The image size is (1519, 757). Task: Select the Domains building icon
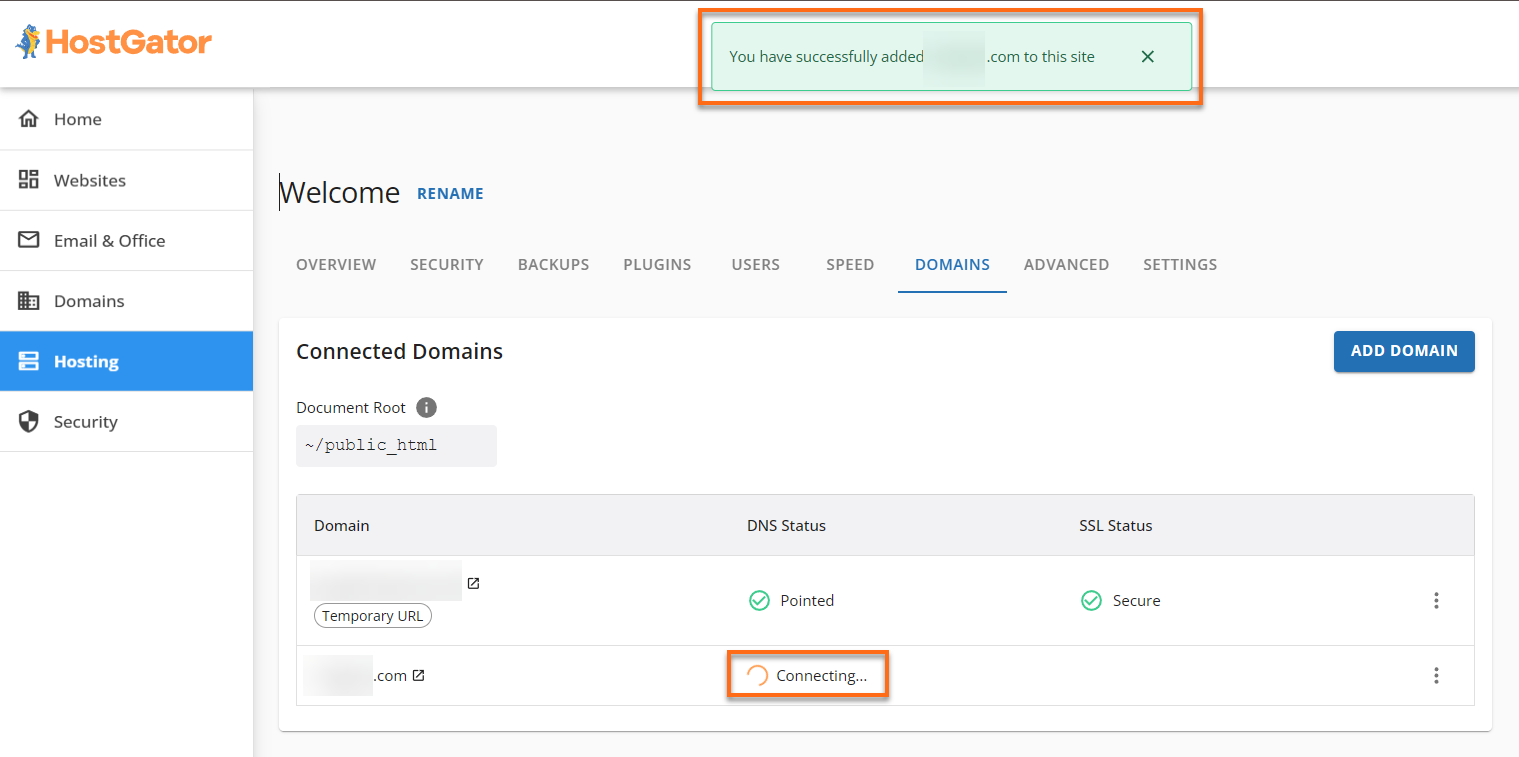30,300
